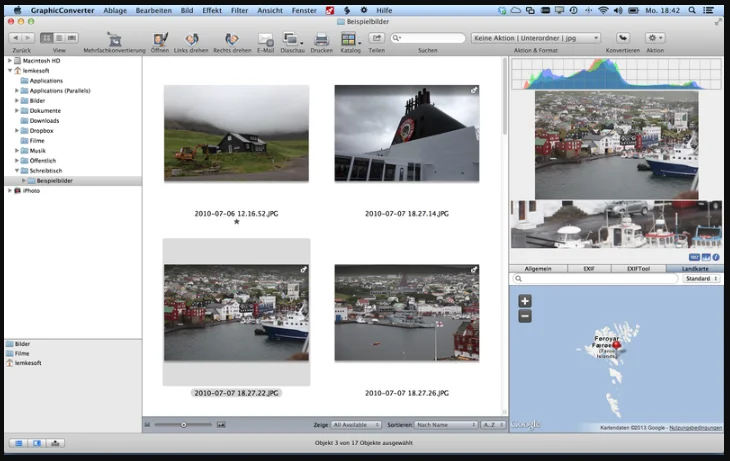The image size is (730, 461).
Task: Open the Mehrfachkonvertierung batch tool
Action: pyautogui.click(x=115, y=39)
